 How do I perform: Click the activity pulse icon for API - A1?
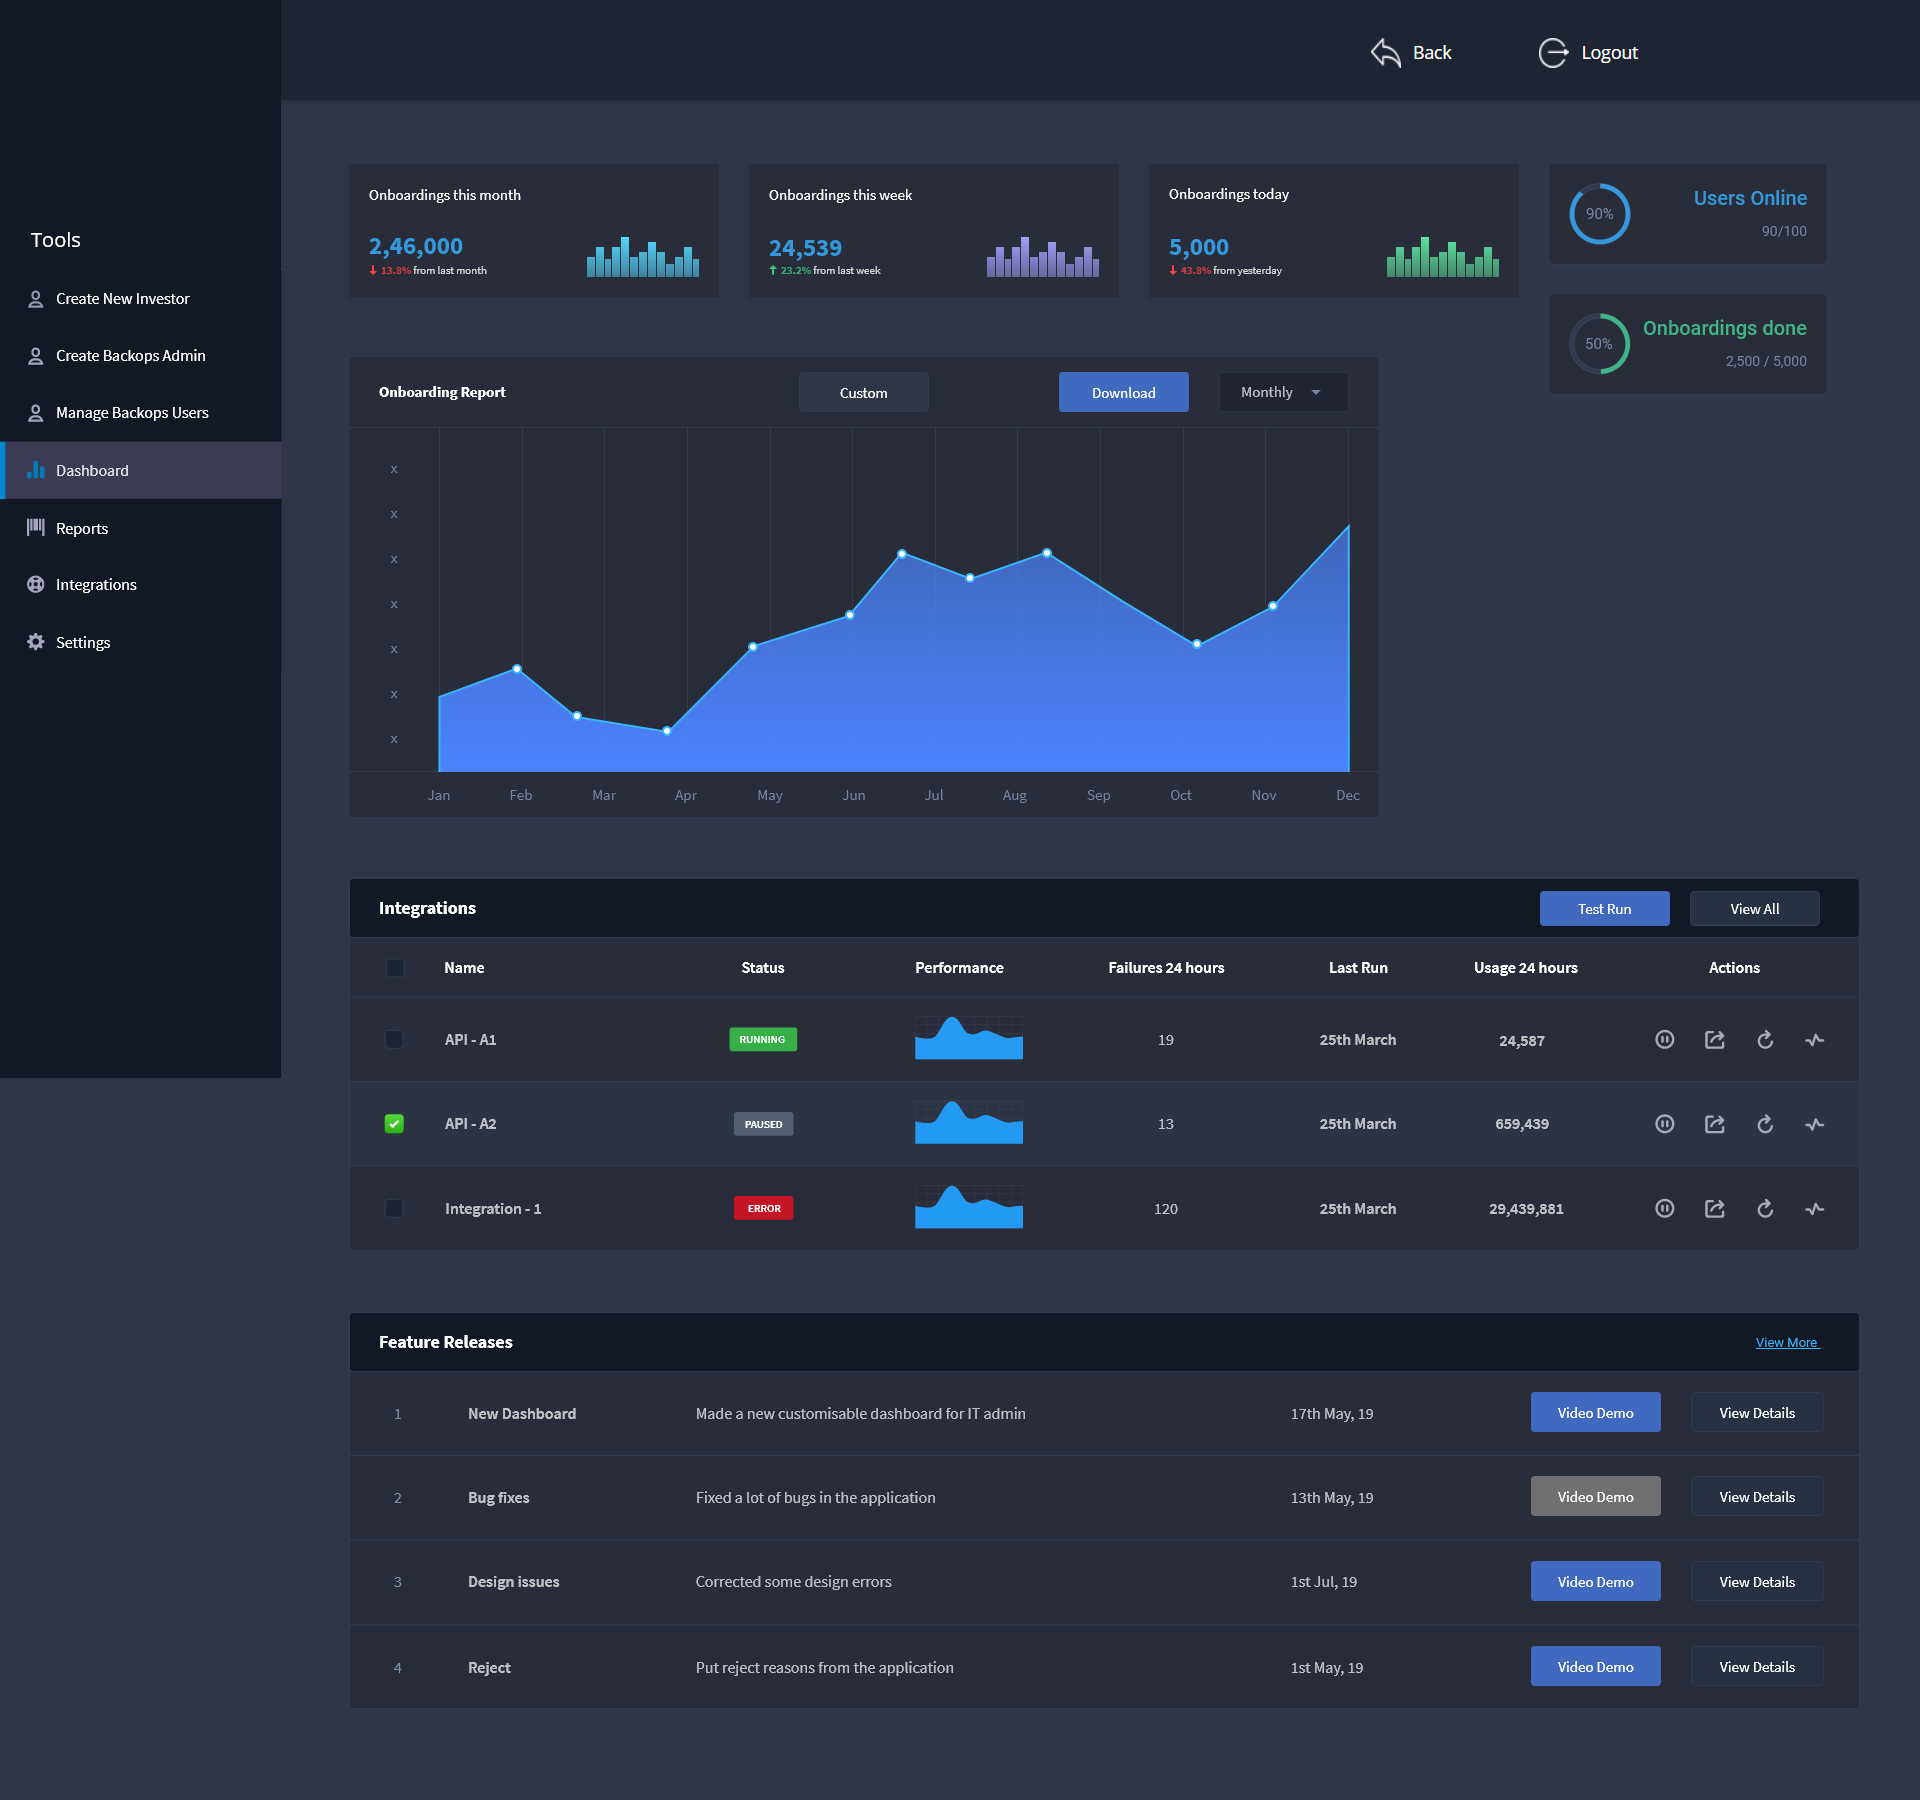pyautogui.click(x=1815, y=1040)
